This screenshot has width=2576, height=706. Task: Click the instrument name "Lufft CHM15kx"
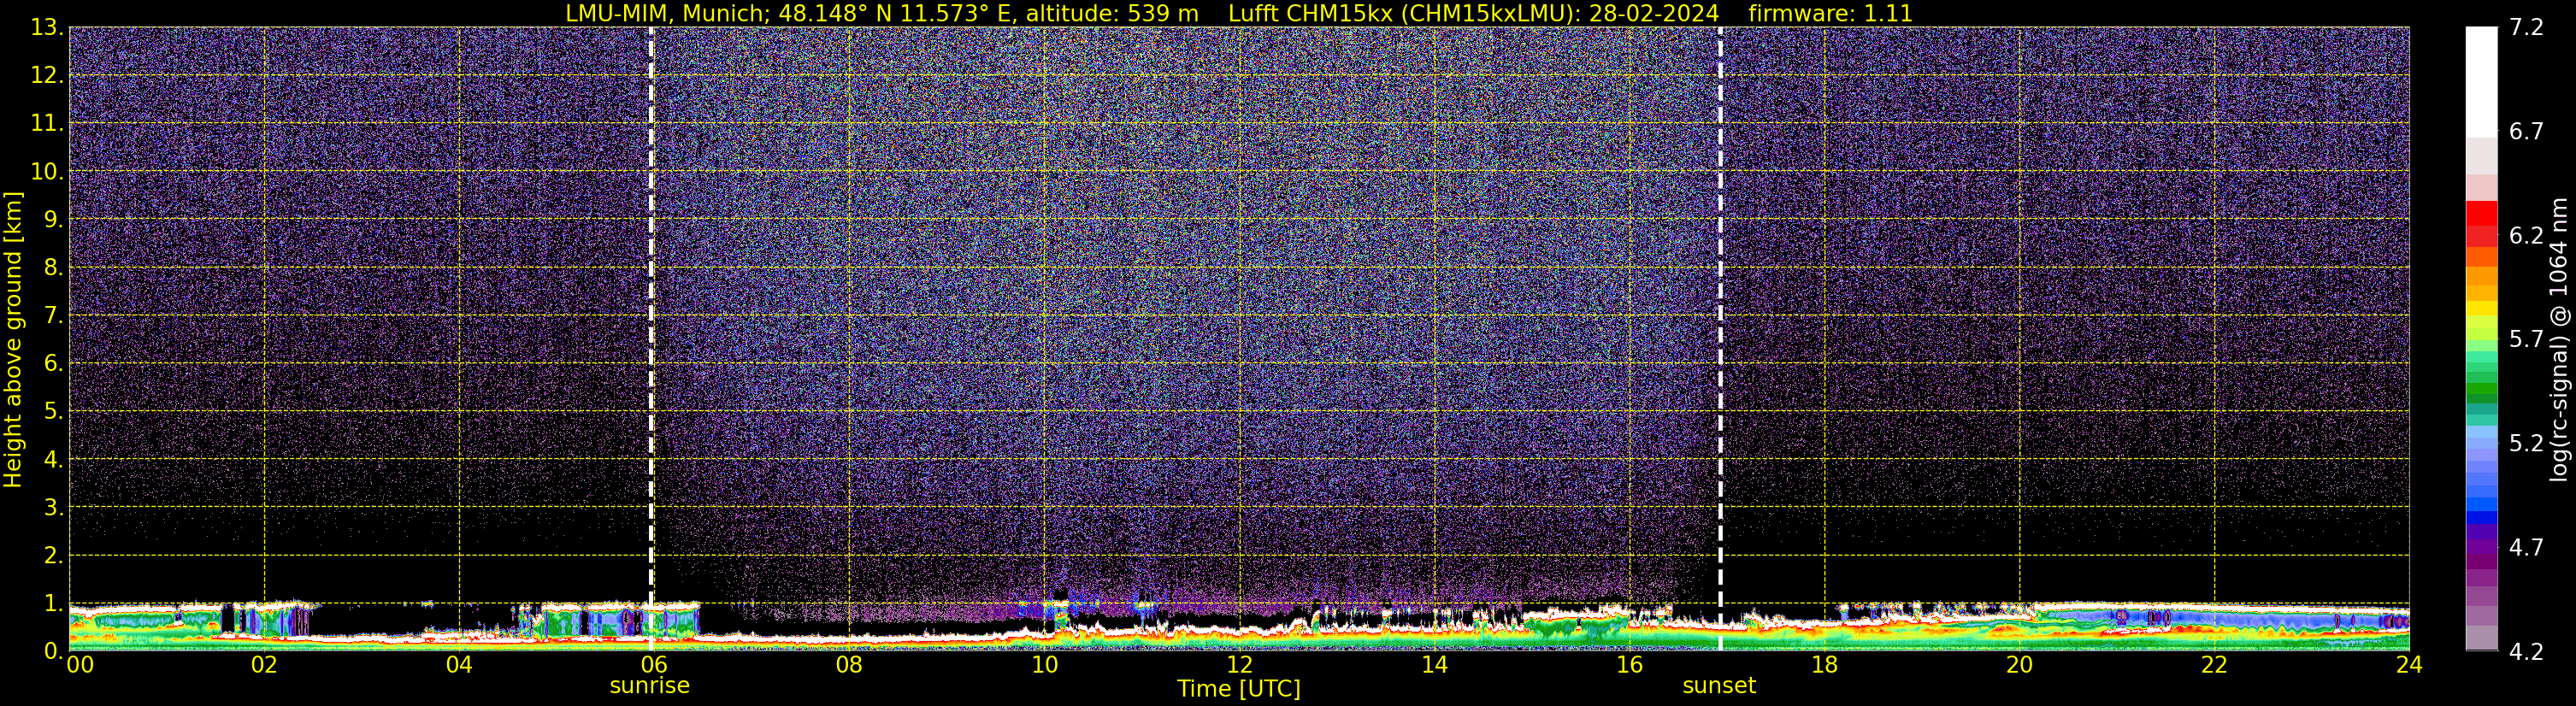click(x=1311, y=14)
